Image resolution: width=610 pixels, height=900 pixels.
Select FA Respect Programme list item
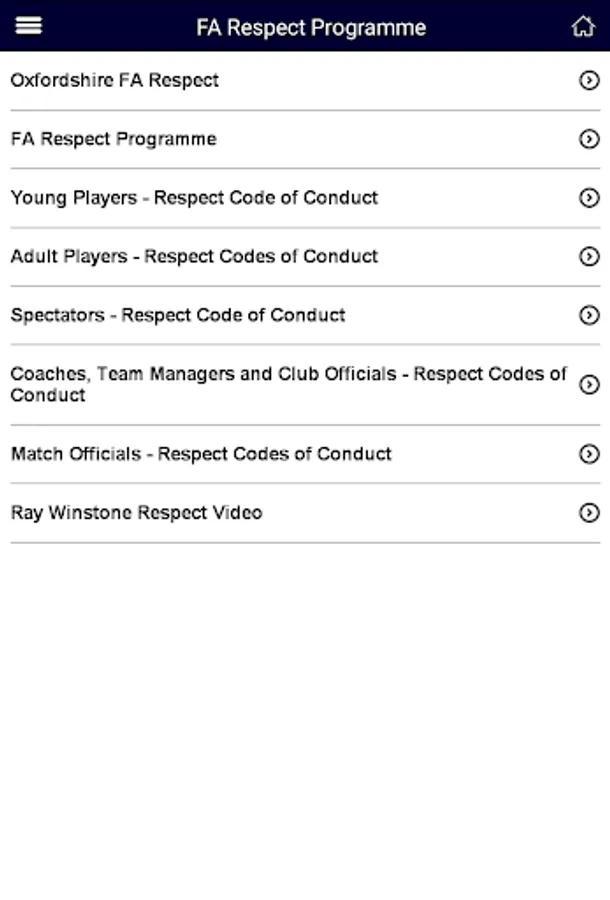tap(114, 139)
